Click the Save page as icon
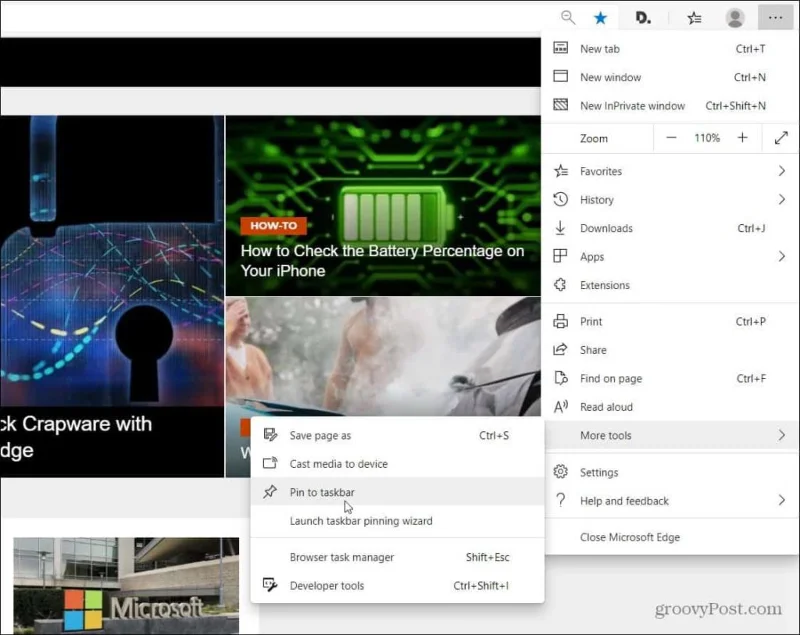Image resolution: width=800 pixels, height=635 pixels. click(x=270, y=435)
